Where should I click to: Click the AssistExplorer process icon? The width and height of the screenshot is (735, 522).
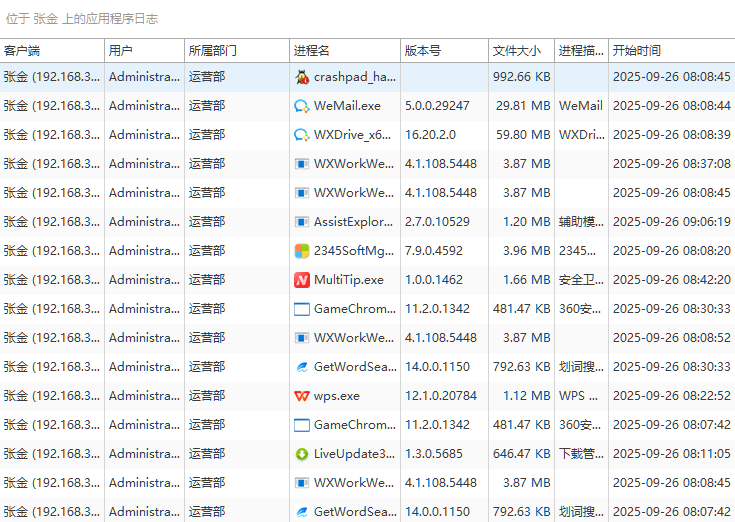tap(302, 222)
